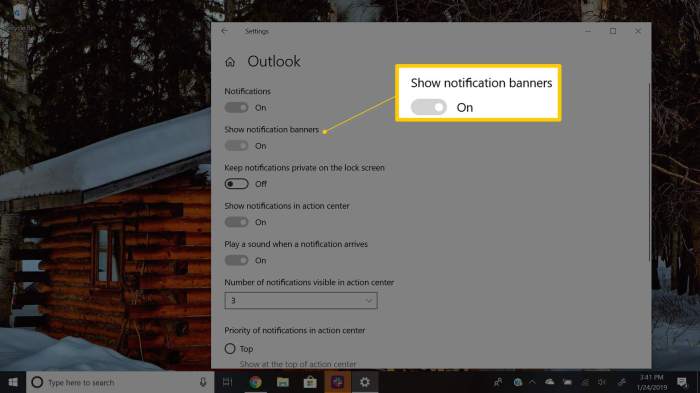The height and width of the screenshot is (393, 700).
Task: Toggle Show notifications in action center
Action: pos(236,222)
